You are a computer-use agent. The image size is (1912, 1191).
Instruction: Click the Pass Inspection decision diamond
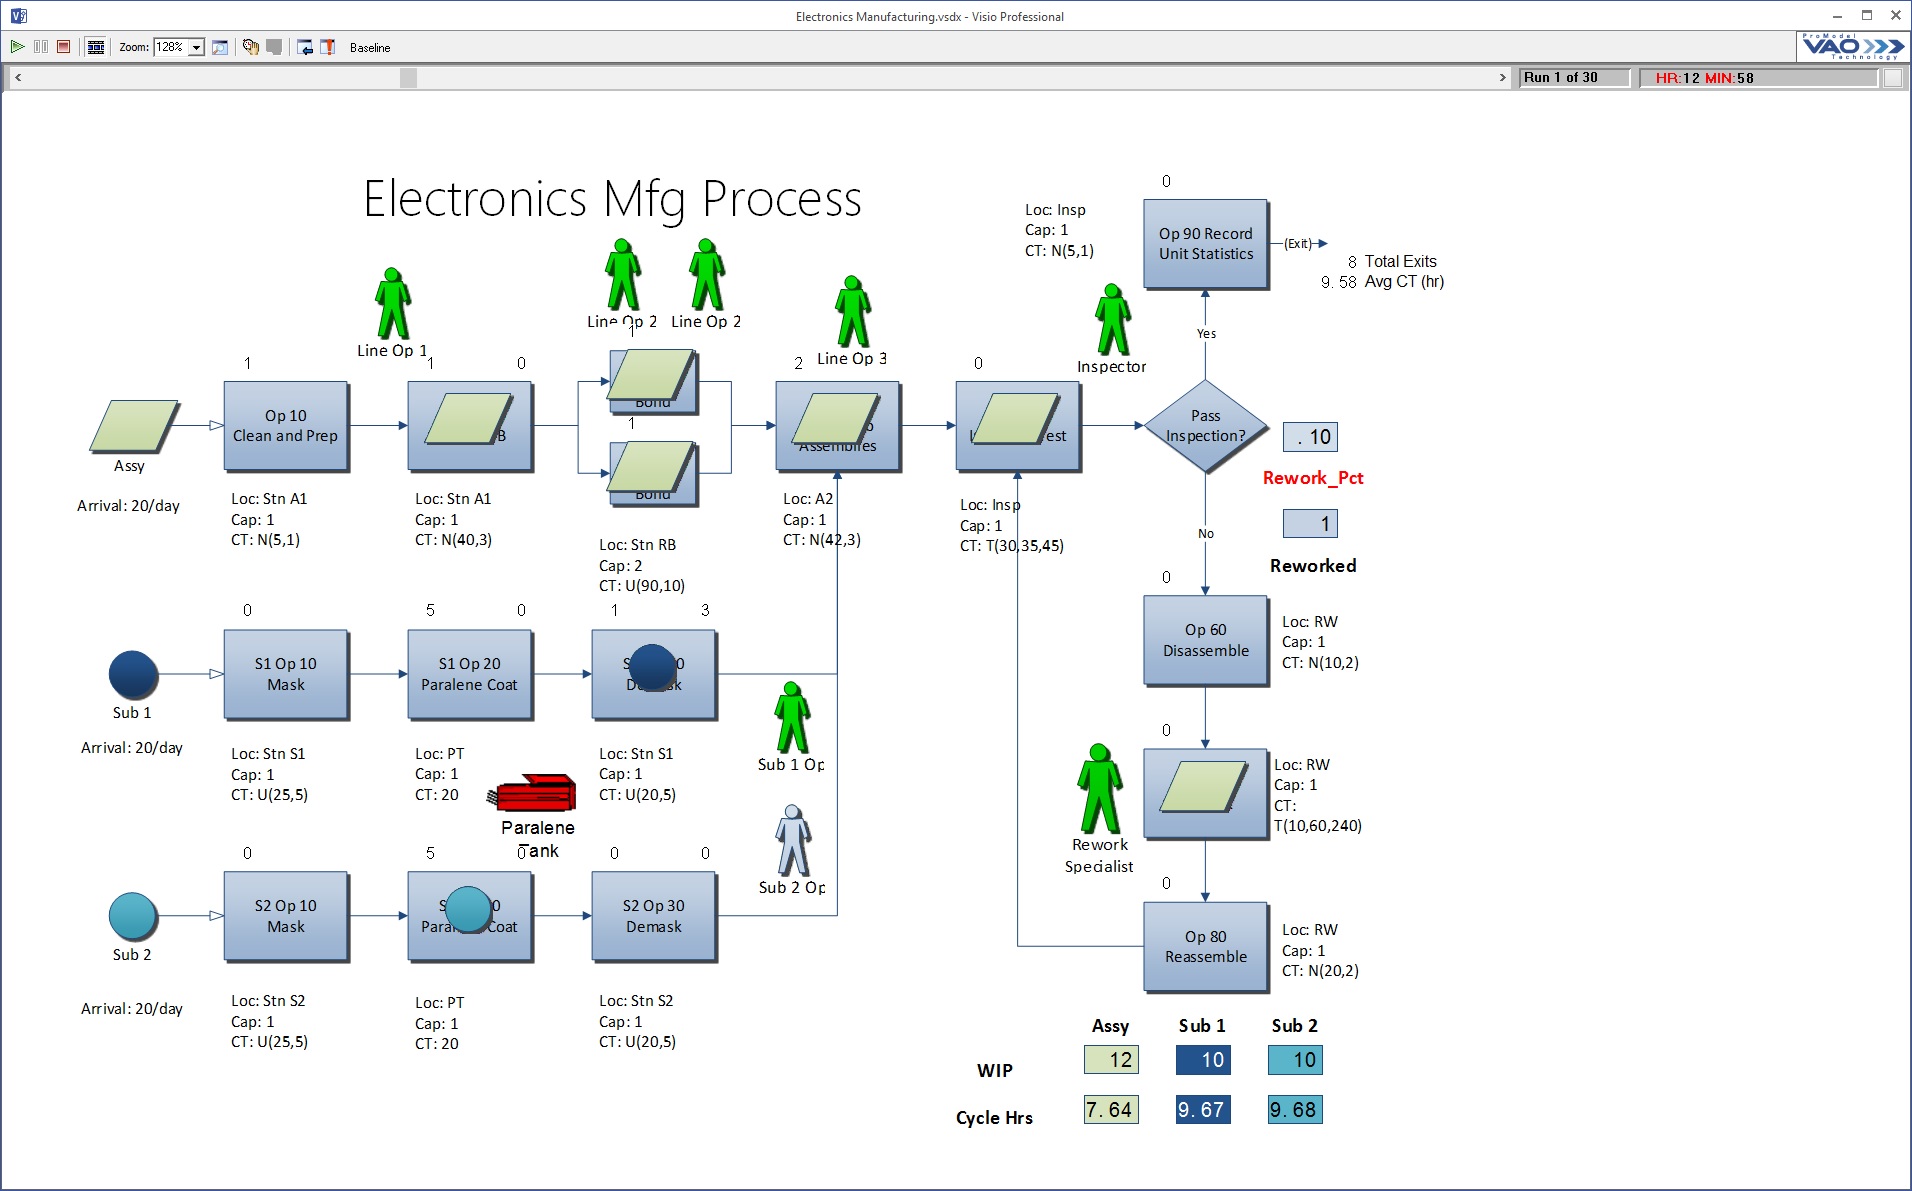(1206, 426)
